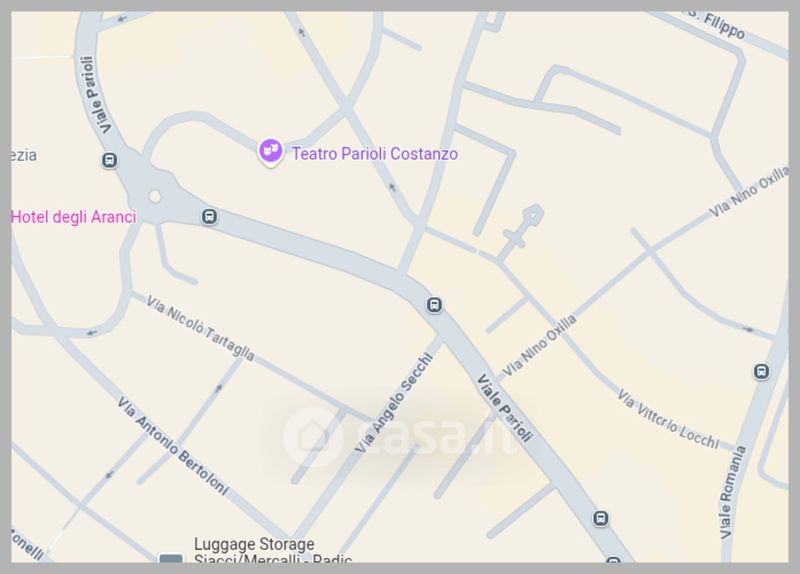Click the roundabout center circle
The height and width of the screenshot is (574, 800).
click(x=155, y=196)
